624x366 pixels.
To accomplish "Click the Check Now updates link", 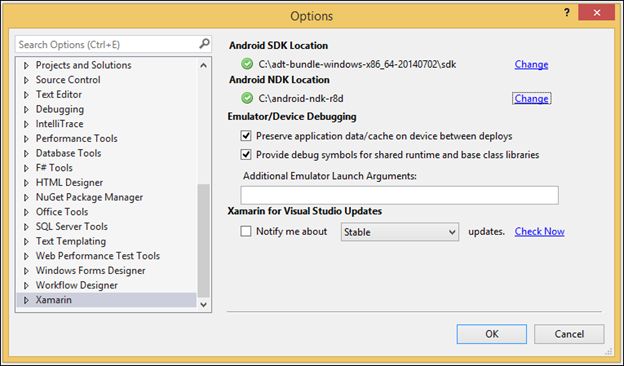I will [539, 232].
